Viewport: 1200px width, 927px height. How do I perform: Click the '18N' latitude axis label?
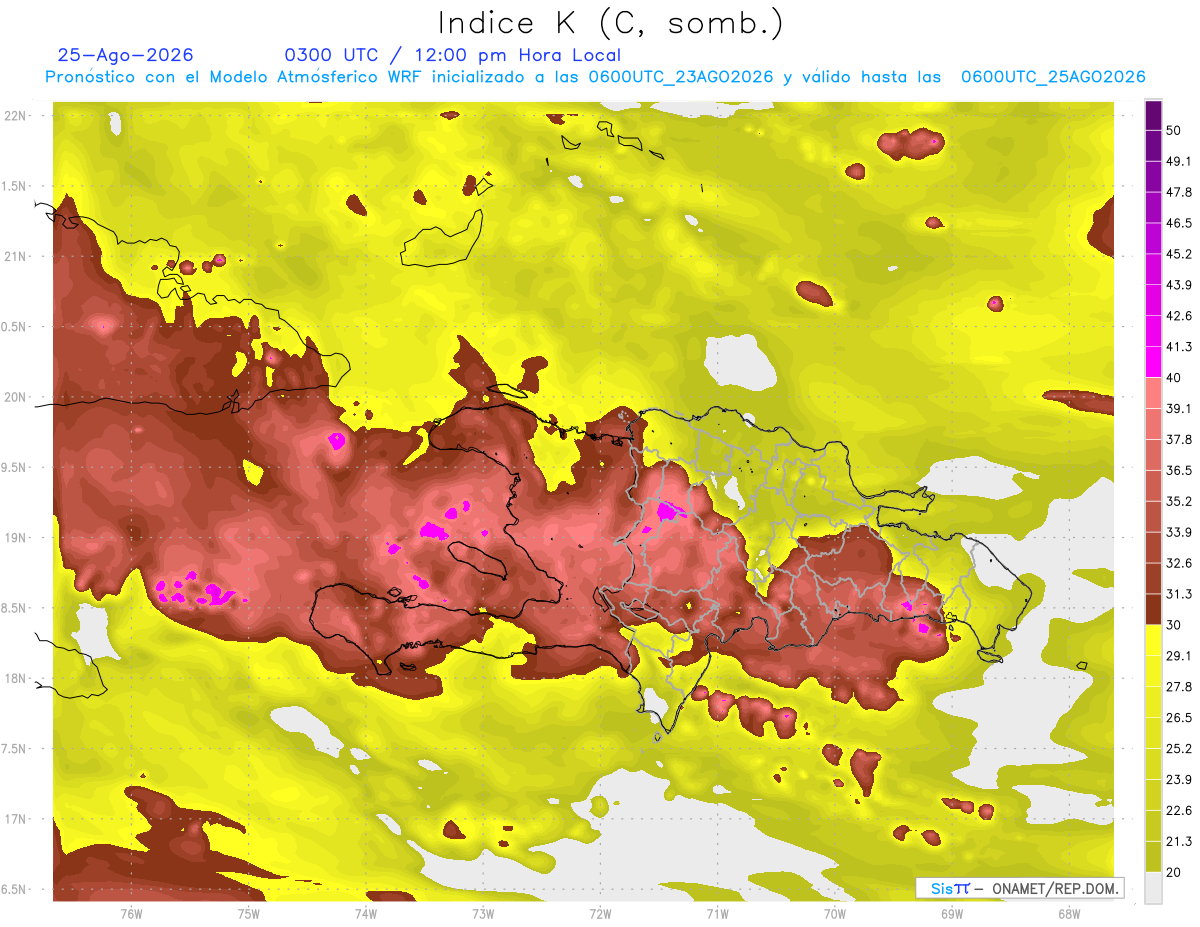tap(15, 678)
